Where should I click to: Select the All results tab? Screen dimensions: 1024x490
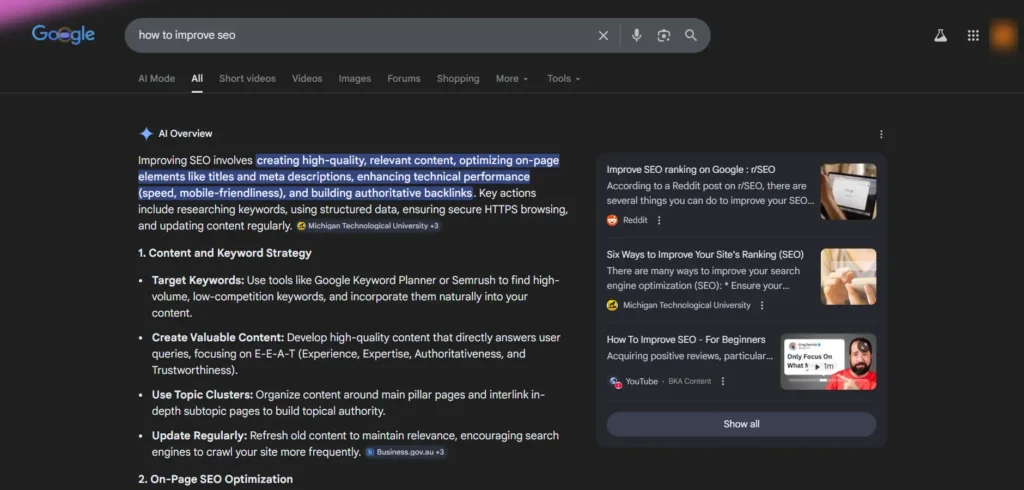(197, 78)
